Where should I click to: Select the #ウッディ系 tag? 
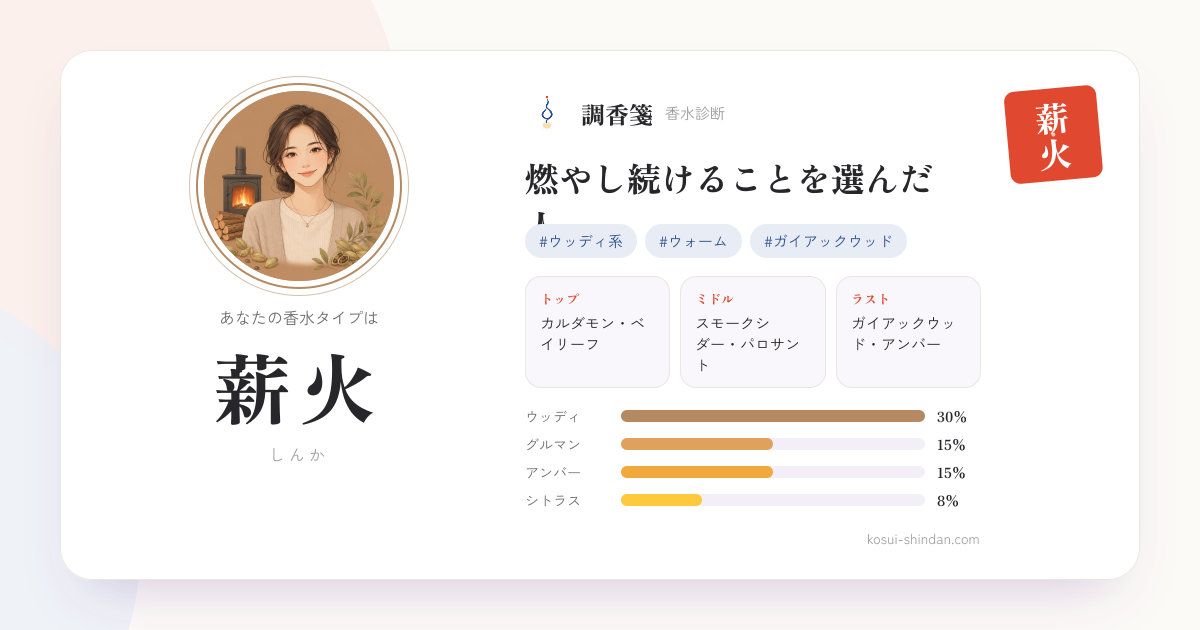point(581,241)
